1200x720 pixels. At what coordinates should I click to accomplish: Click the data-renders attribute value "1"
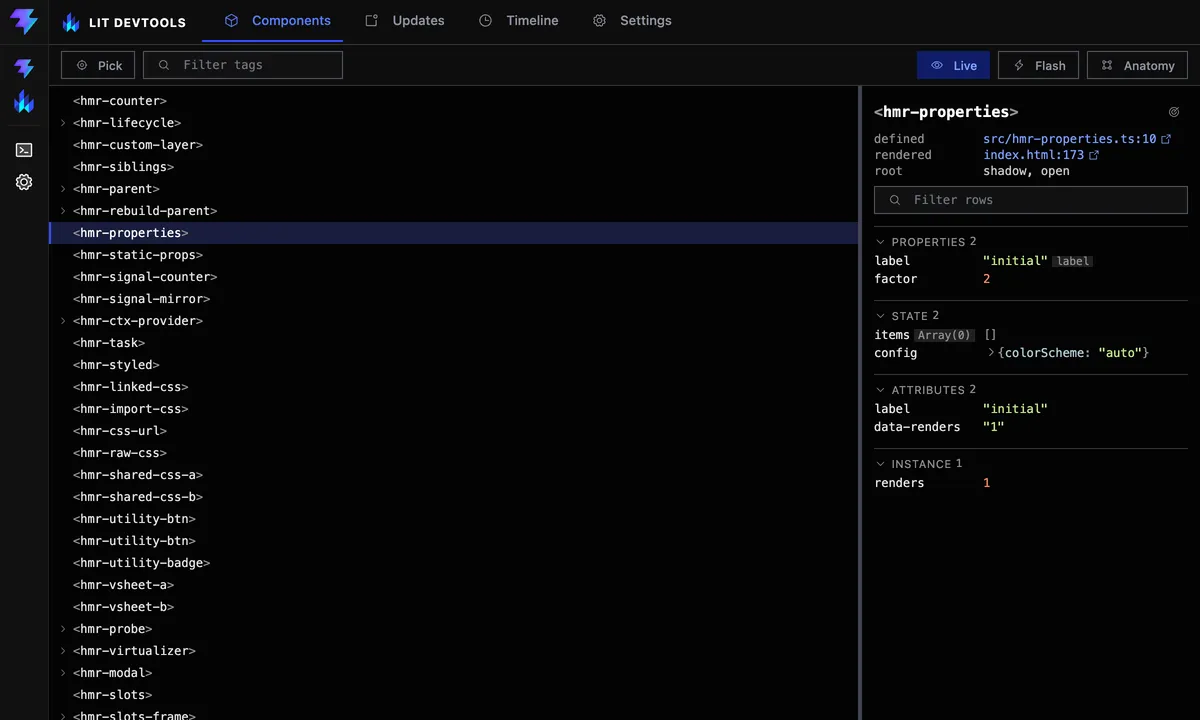click(x=994, y=427)
